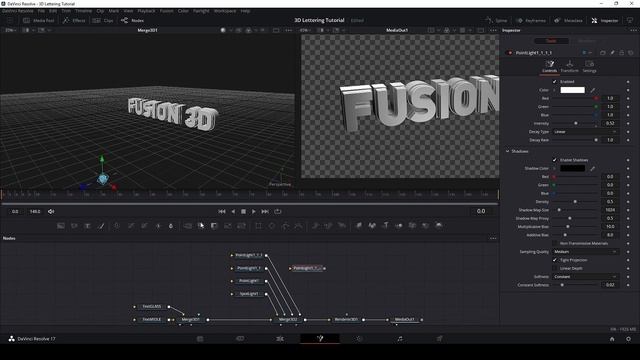640x360 pixels.
Task: Select the MediaOut1 node
Action: click(404, 320)
